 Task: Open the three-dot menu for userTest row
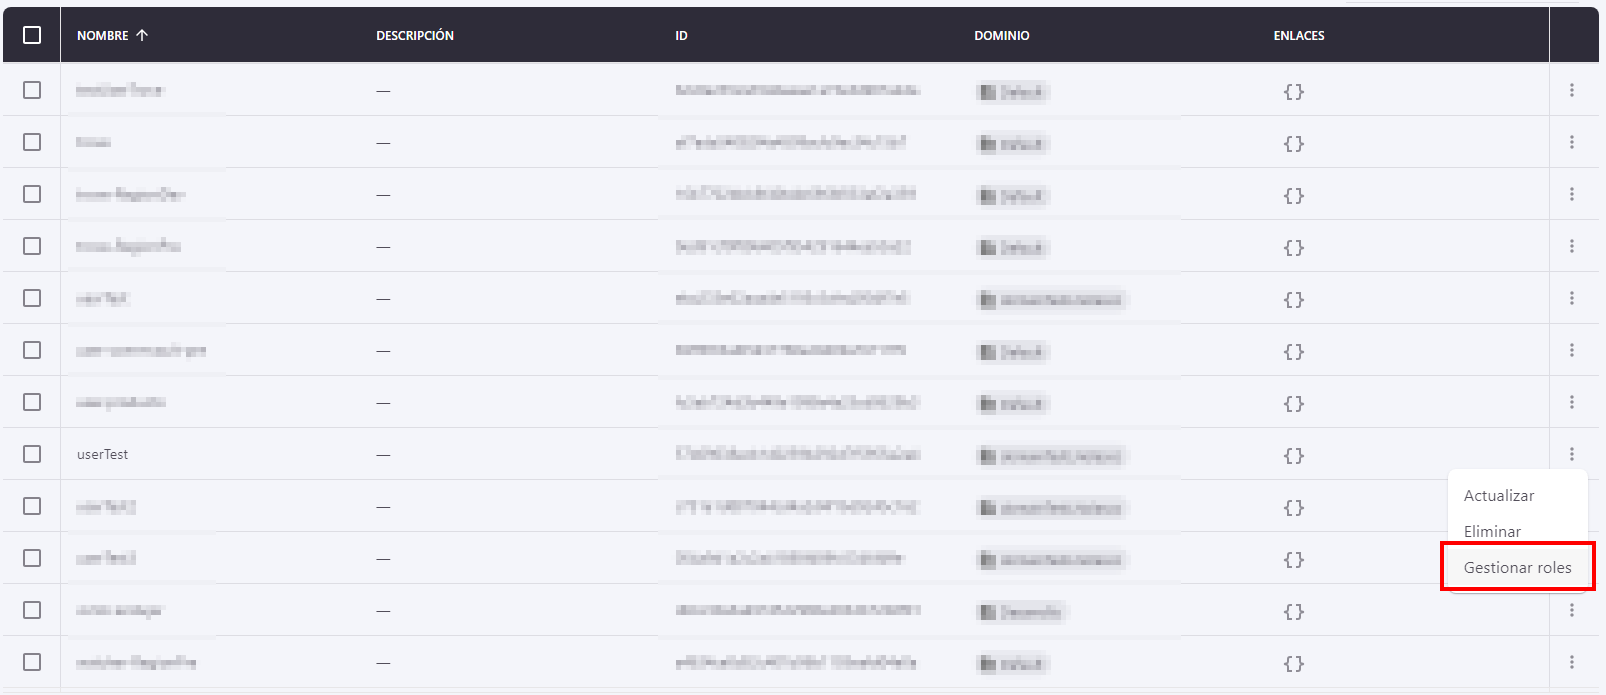[1571, 454]
